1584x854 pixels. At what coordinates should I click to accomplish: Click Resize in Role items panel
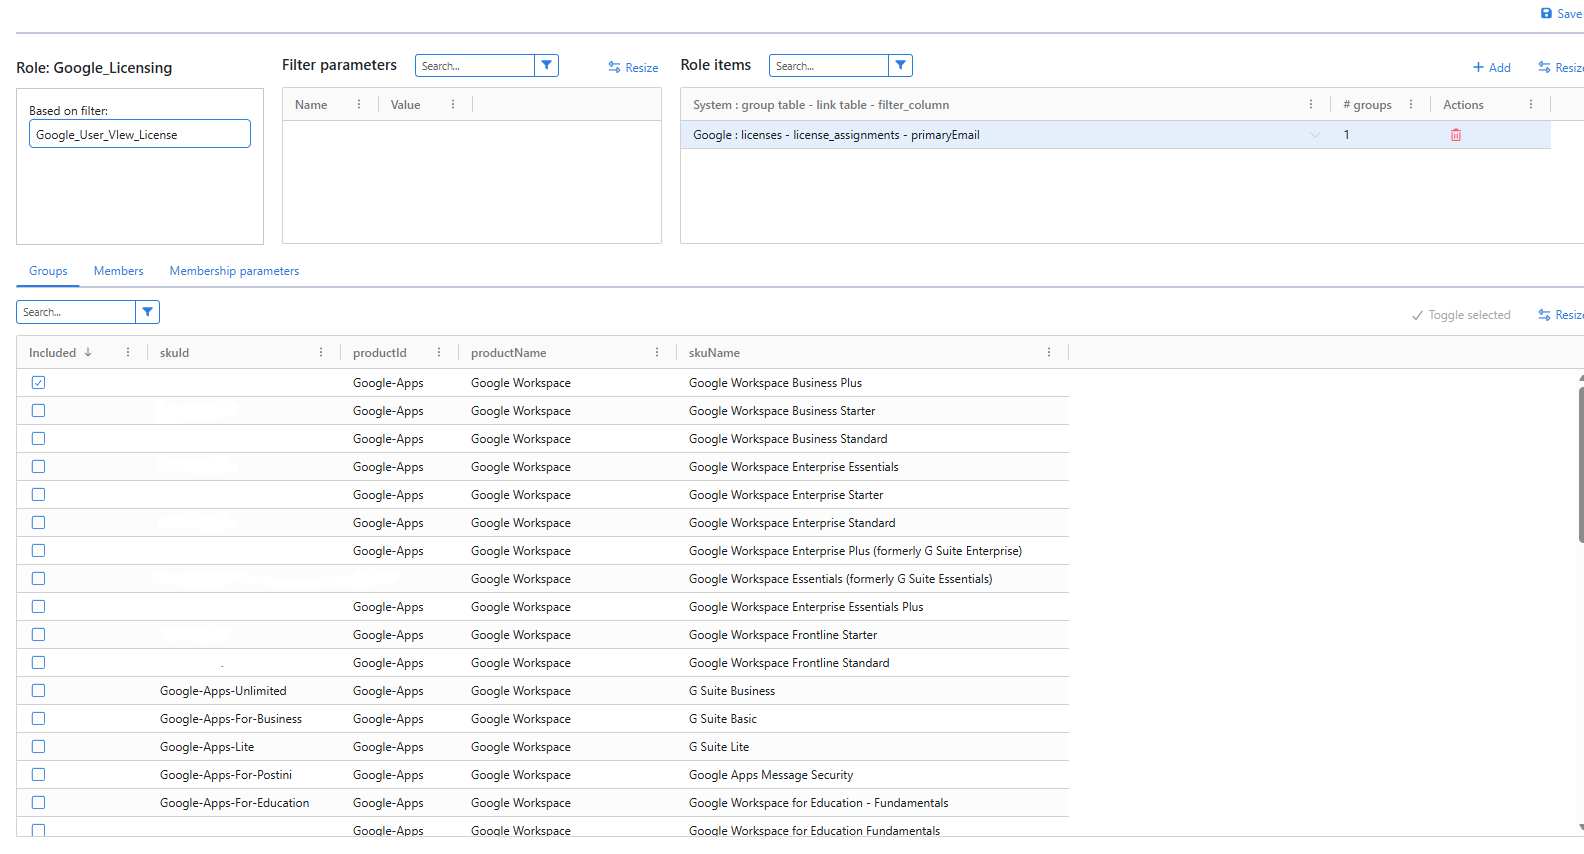pyautogui.click(x=1561, y=67)
